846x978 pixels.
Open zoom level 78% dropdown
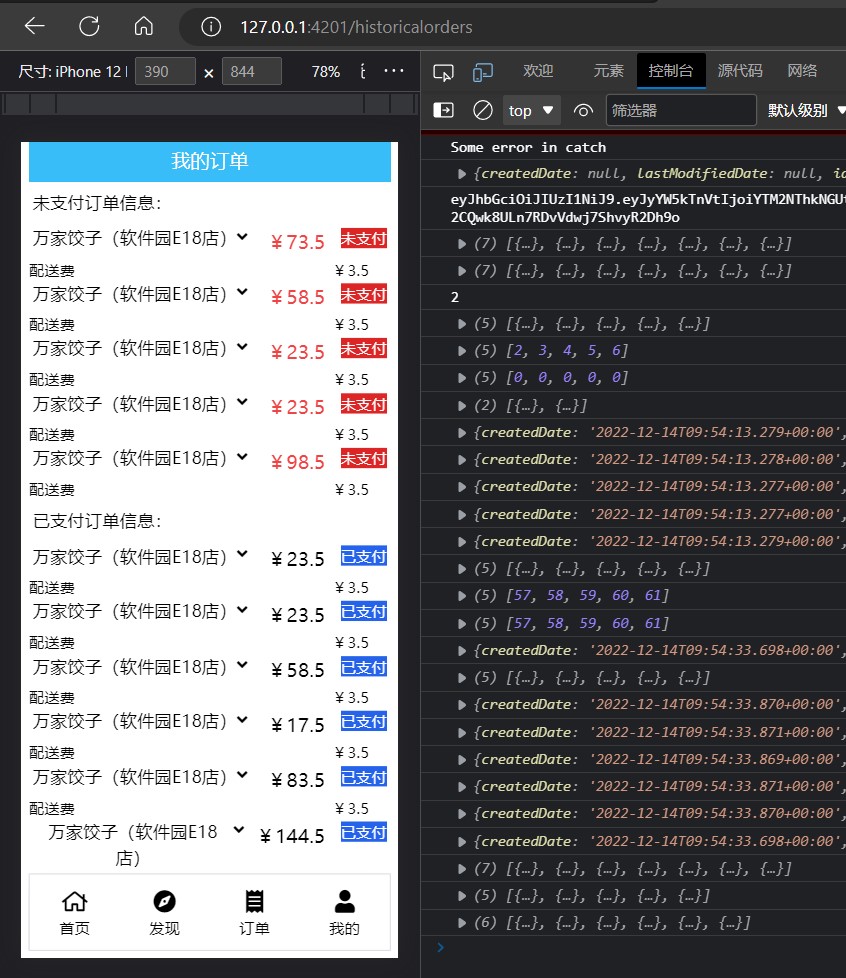coord(326,72)
